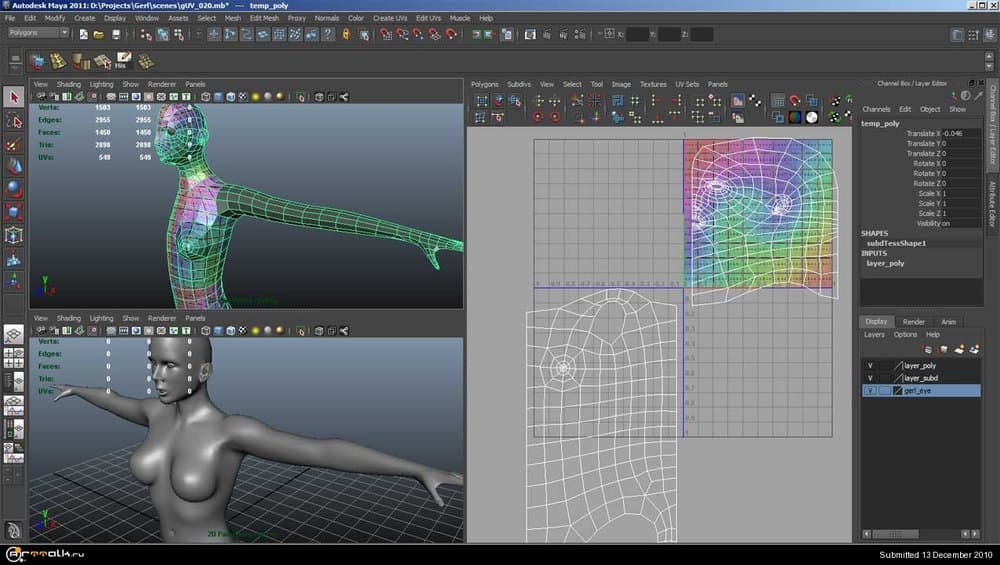Click the Save Scene disk icon
1000x565 pixels.
116,34
